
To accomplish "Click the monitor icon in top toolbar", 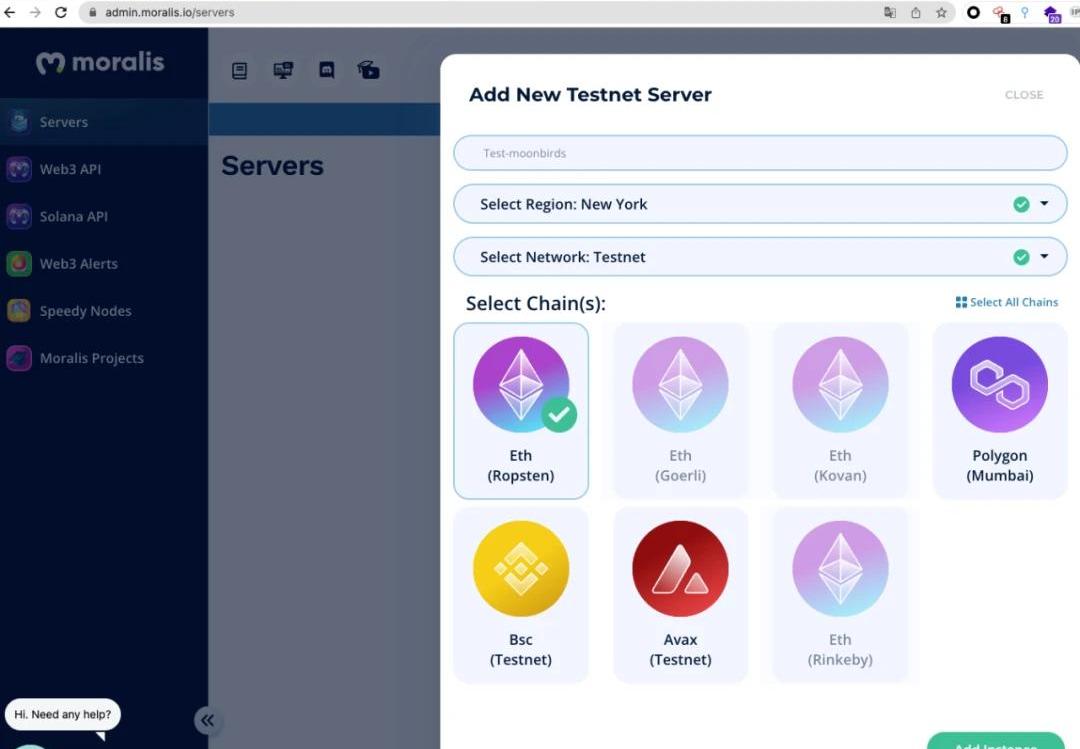I will click(x=283, y=70).
